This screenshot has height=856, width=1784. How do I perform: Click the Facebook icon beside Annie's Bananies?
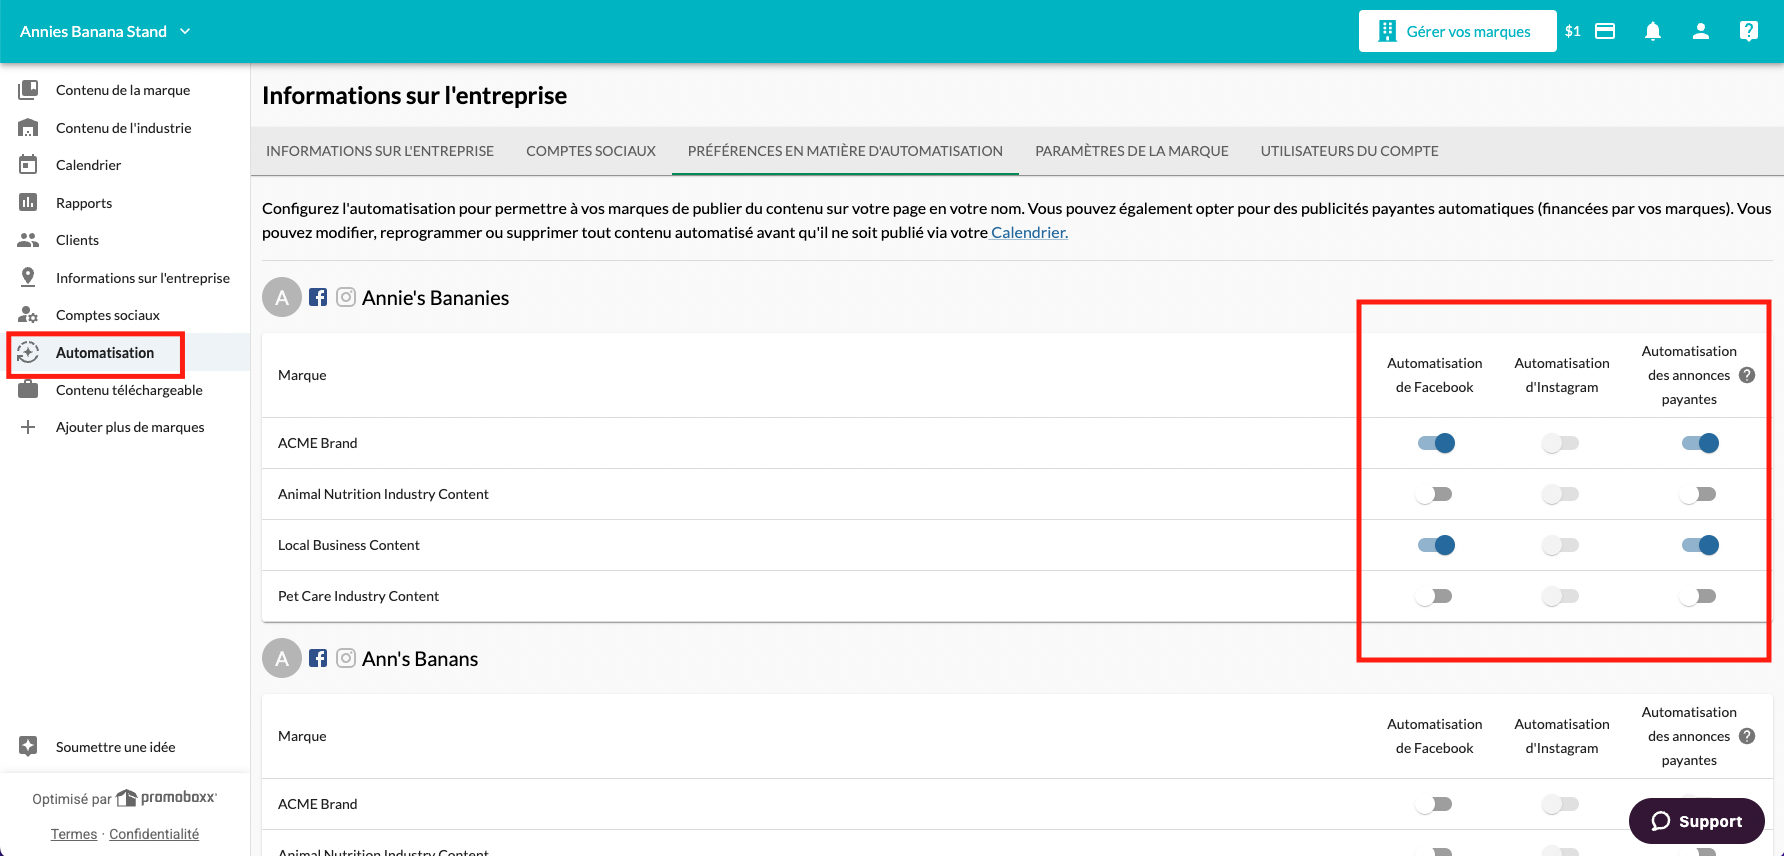318,297
